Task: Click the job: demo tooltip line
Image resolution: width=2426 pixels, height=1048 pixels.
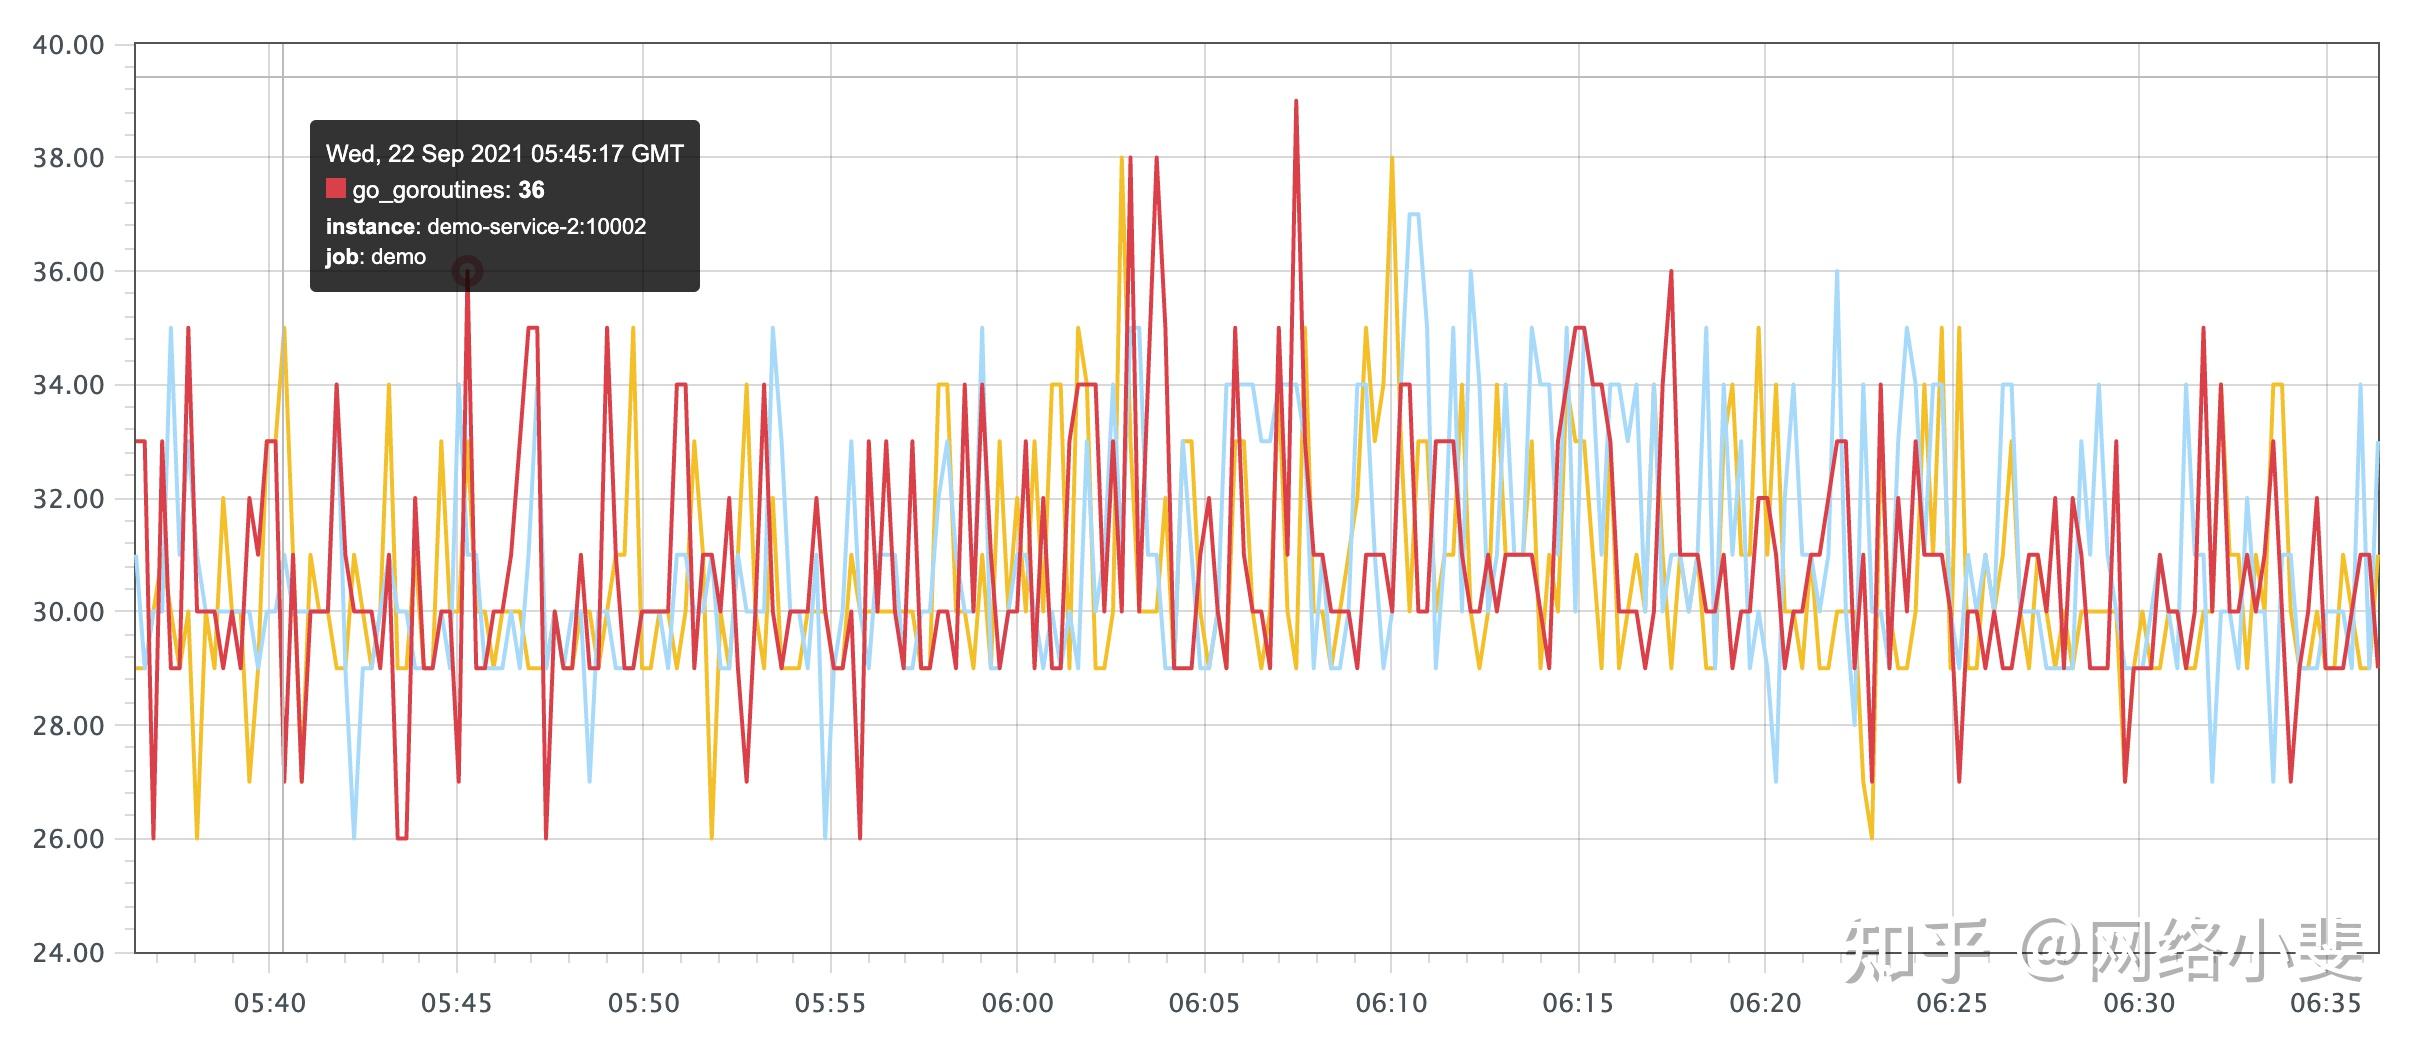Action: (376, 257)
